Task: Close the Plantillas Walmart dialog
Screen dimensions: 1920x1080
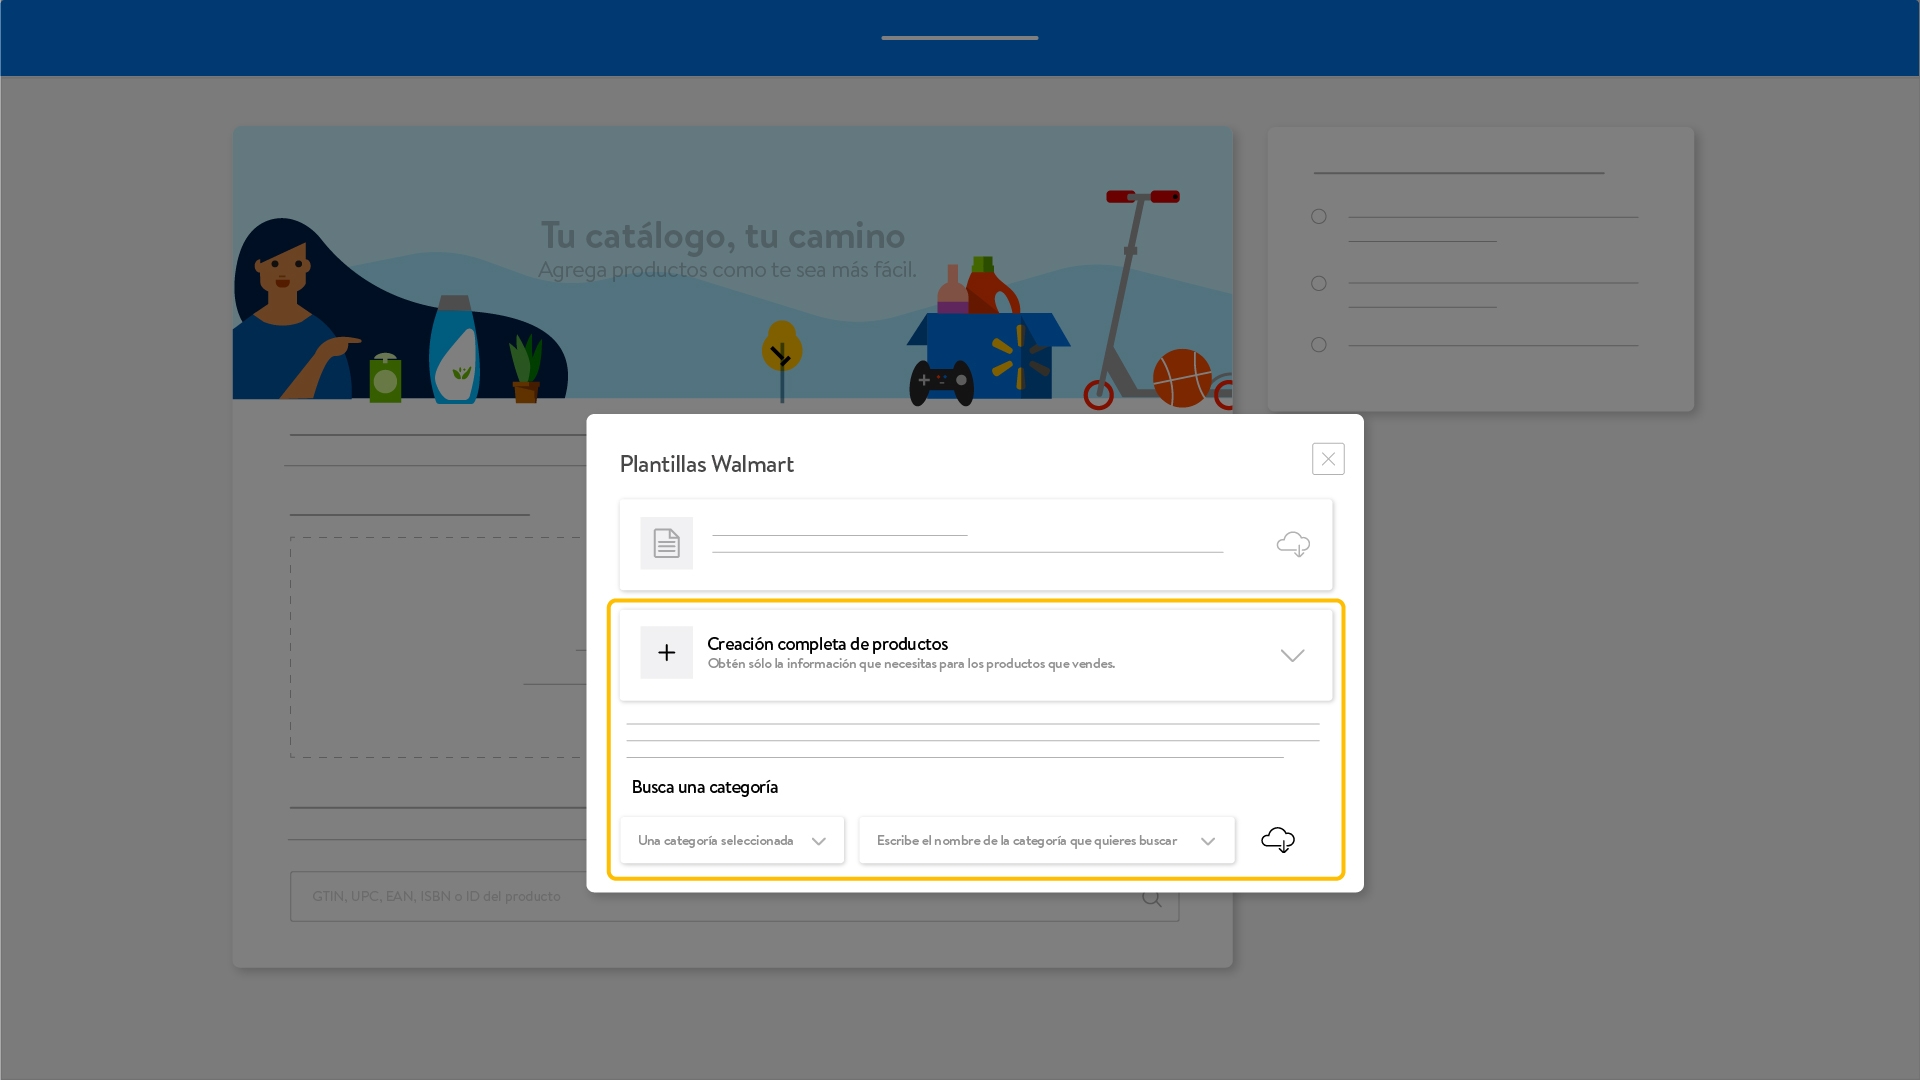Action: click(1328, 459)
